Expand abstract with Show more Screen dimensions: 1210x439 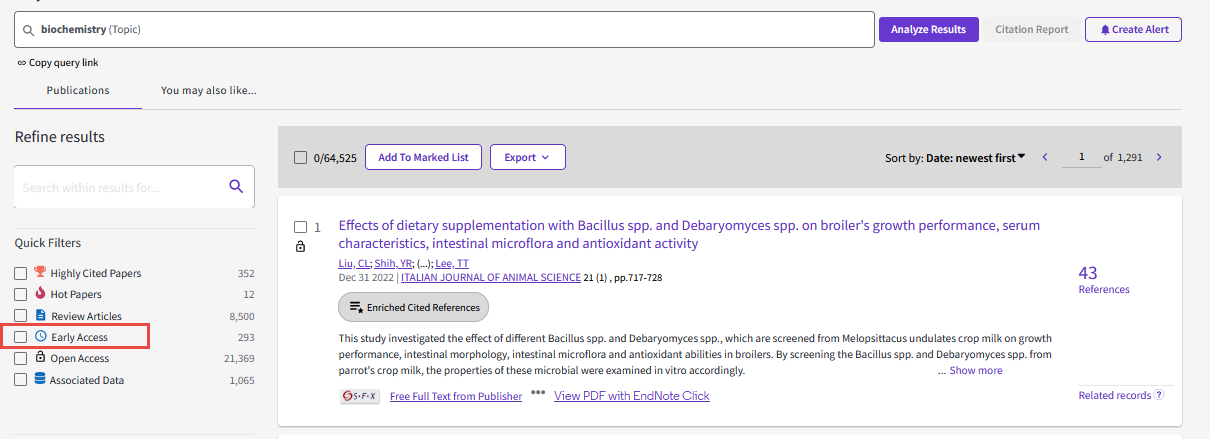click(x=975, y=371)
